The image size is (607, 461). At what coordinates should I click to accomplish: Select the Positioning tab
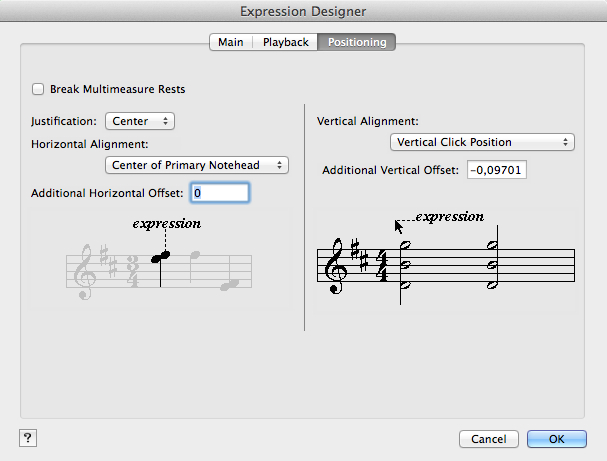(x=357, y=42)
